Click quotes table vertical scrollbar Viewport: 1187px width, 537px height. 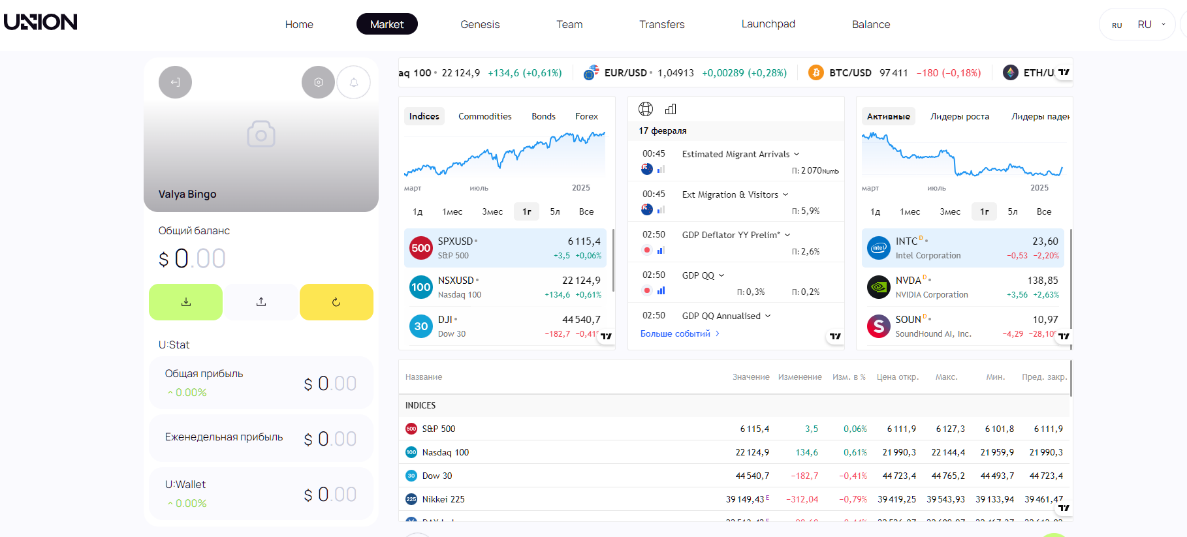click(x=1071, y=377)
